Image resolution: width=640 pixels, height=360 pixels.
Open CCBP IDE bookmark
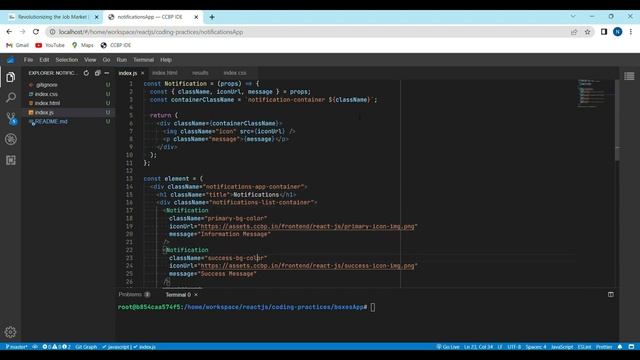click(x=116, y=45)
